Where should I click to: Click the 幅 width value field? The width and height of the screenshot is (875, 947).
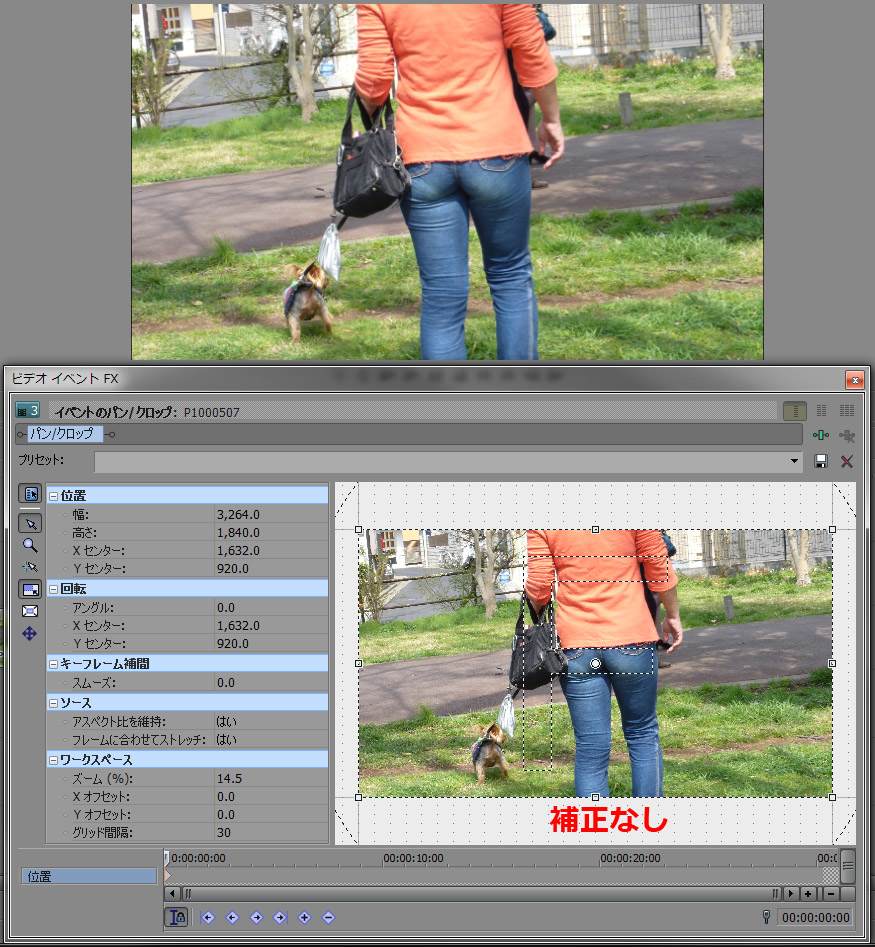[270, 514]
